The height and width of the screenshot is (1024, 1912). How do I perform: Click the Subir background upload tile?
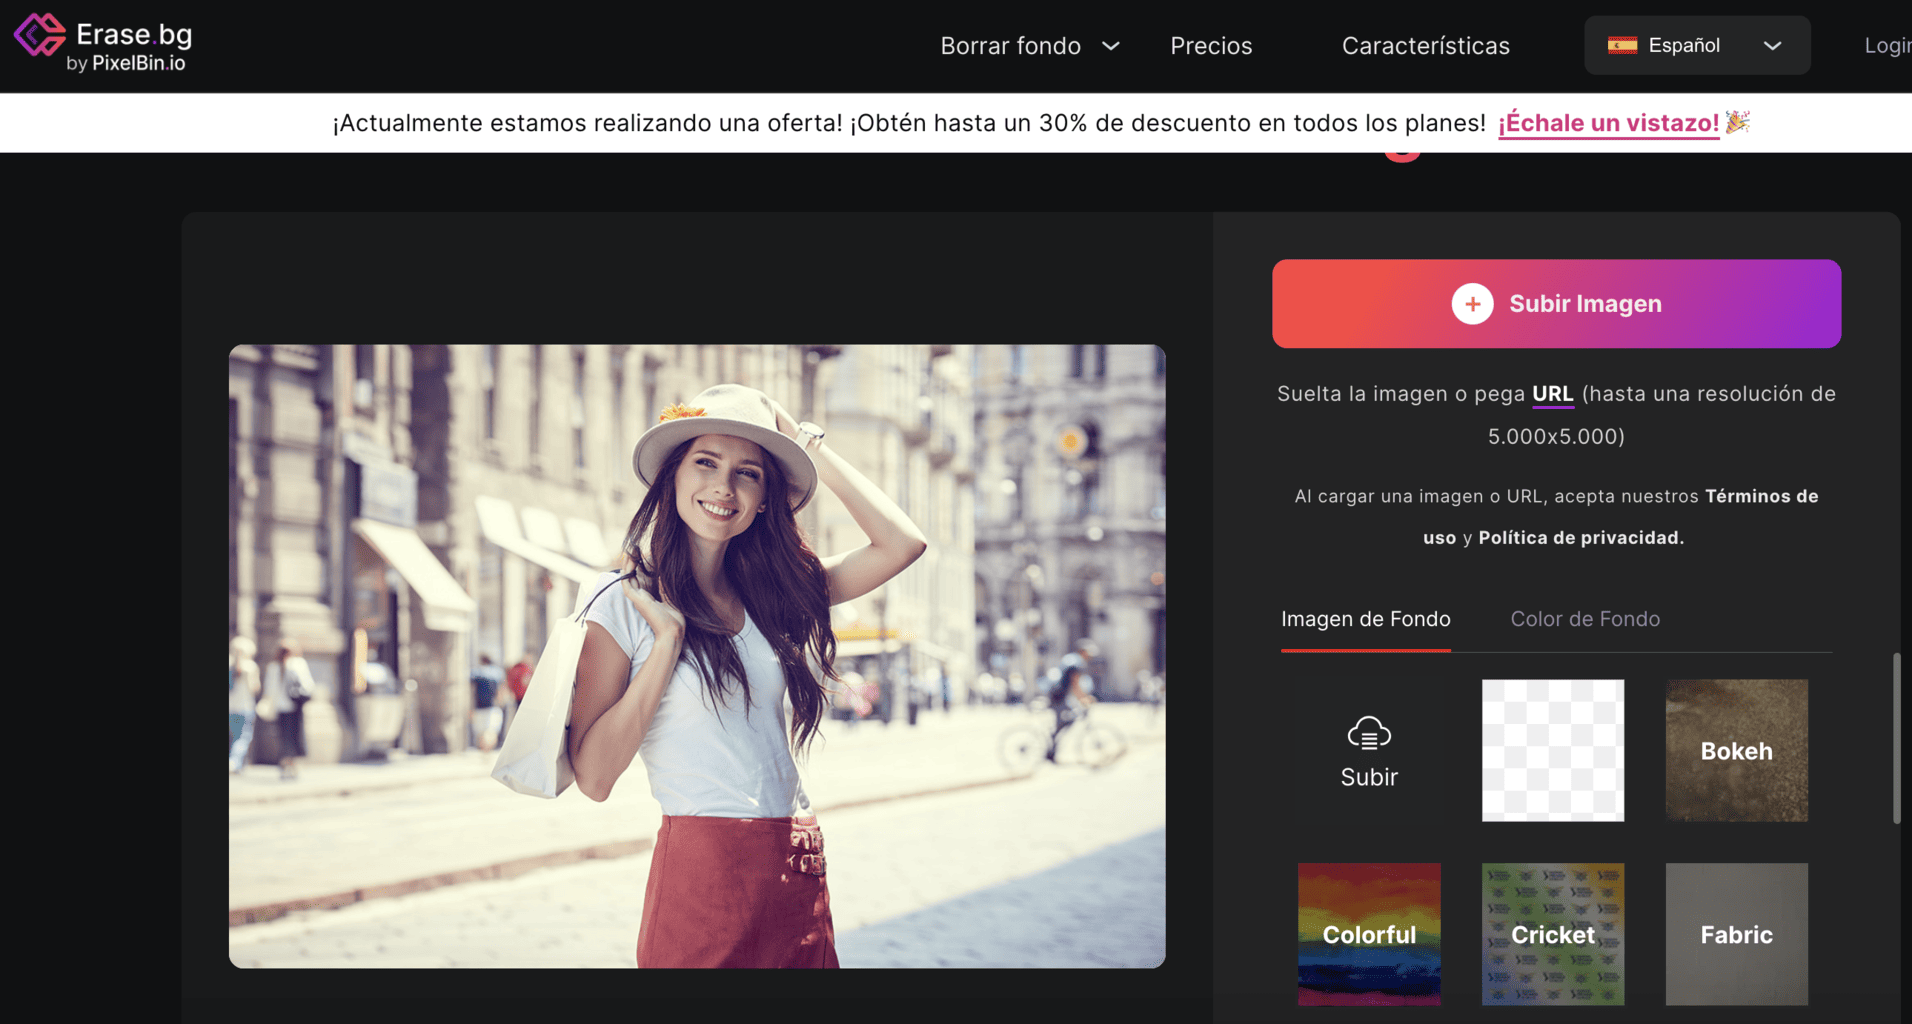click(1369, 750)
